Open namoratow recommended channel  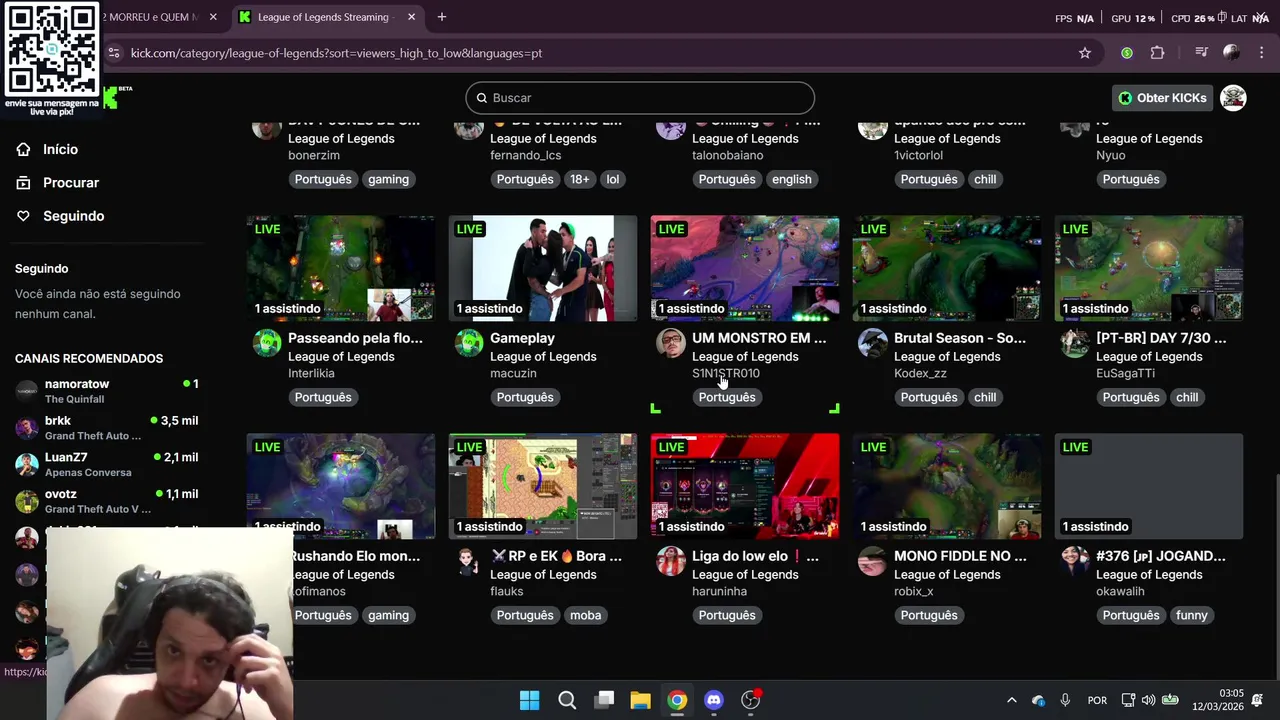(107, 391)
